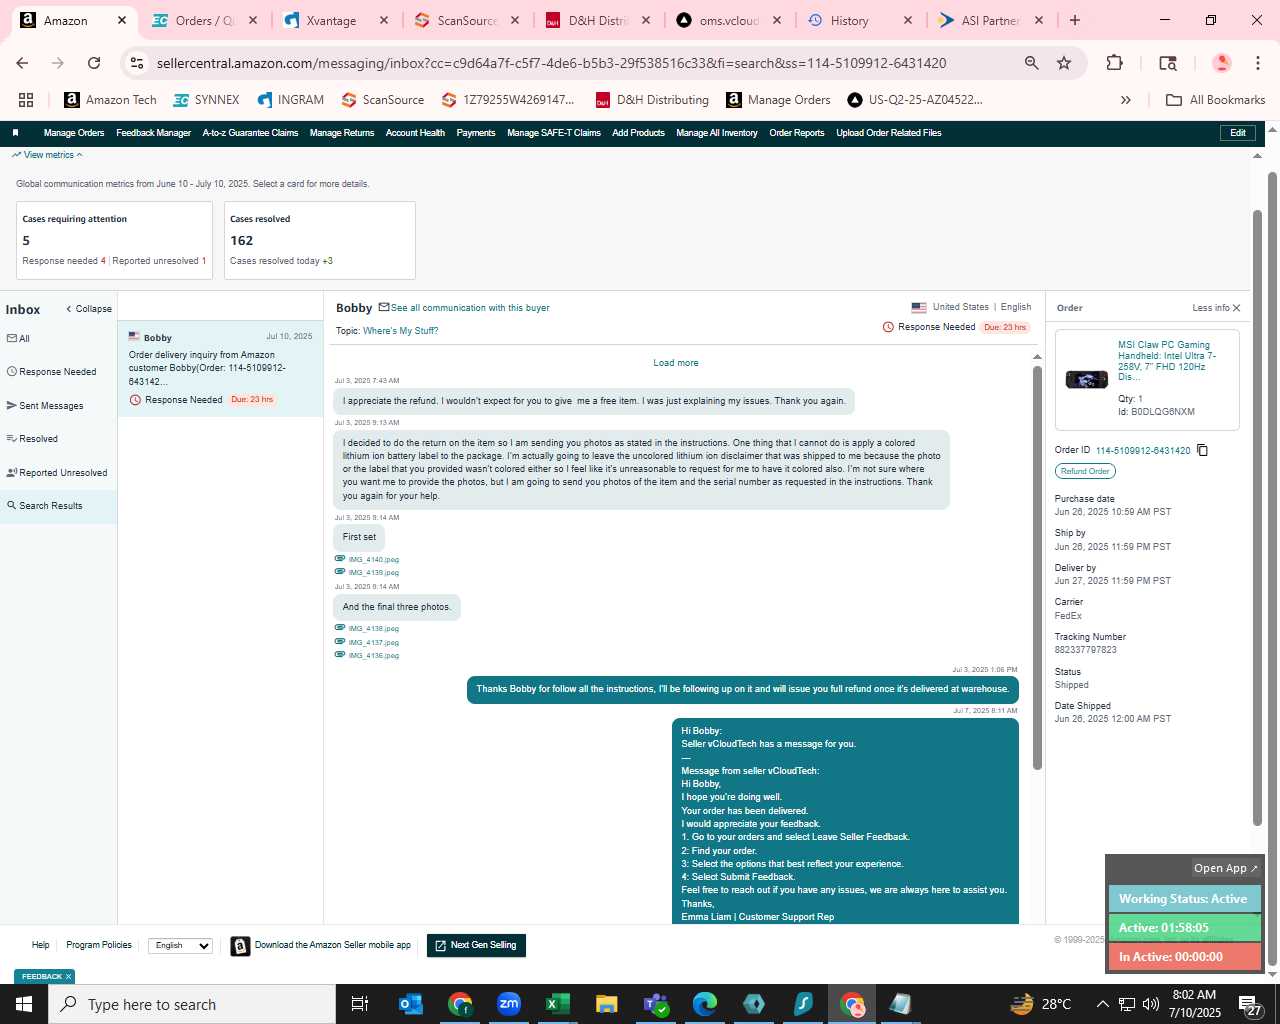Open Excel from the taskbar
The height and width of the screenshot is (1024, 1280).
click(557, 1004)
